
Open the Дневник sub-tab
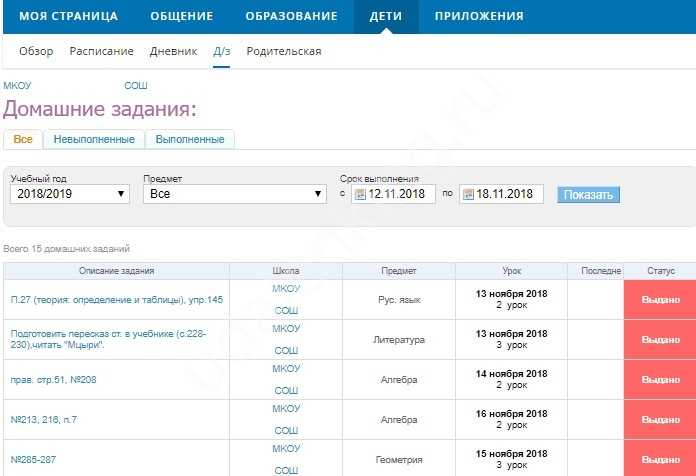coord(174,52)
